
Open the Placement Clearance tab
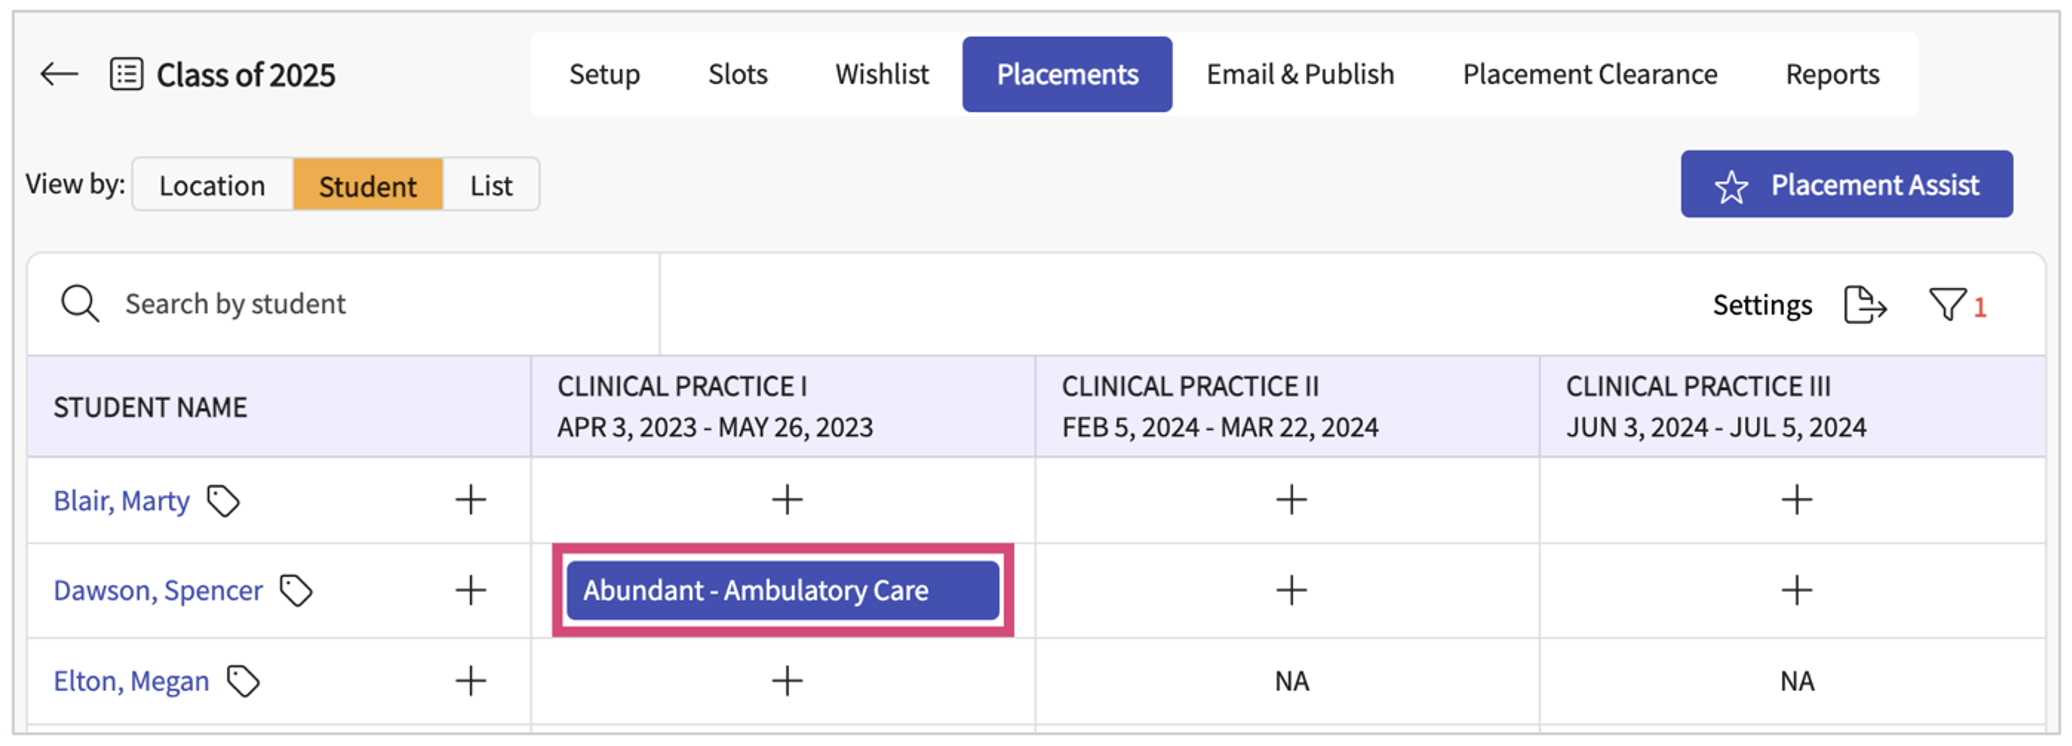[x=1589, y=74]
